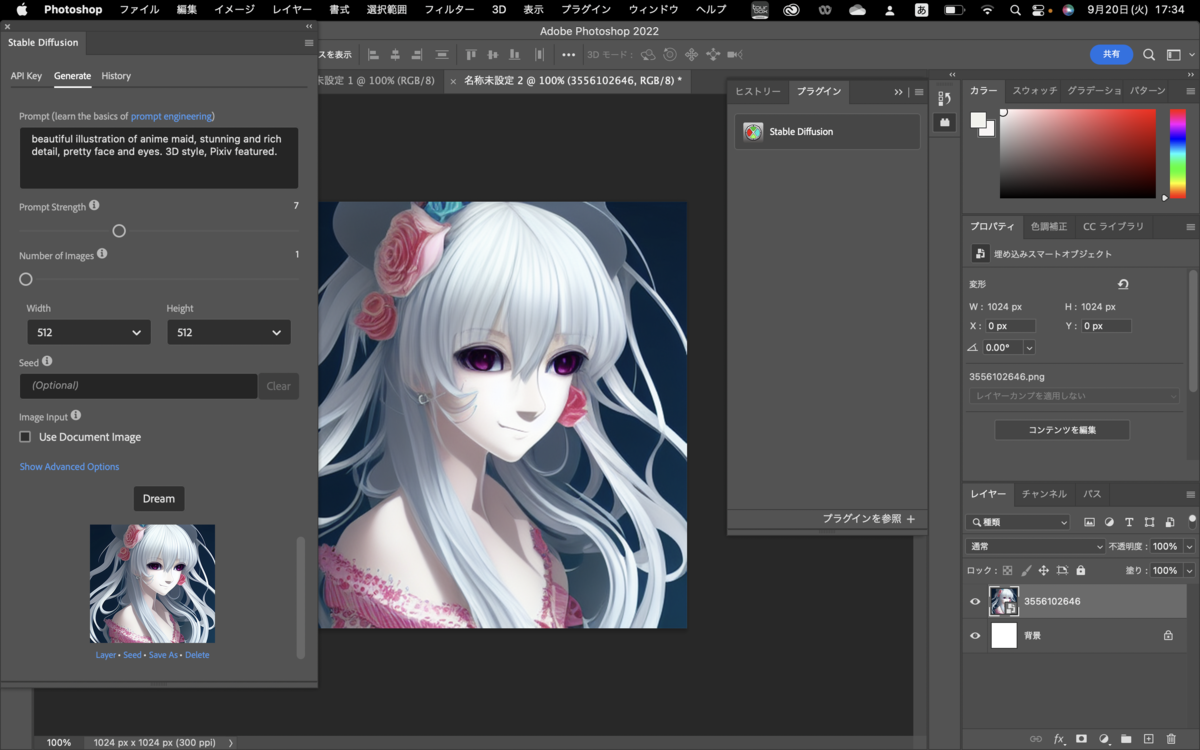Align bottom edges in options bar
The height and width of the screenshot is (750, 1200).
[514, 55]
